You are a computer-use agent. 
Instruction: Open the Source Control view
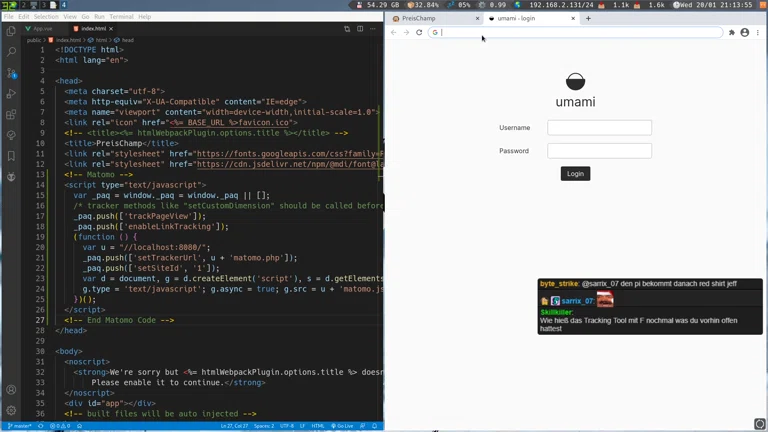(x=11, y=73)
